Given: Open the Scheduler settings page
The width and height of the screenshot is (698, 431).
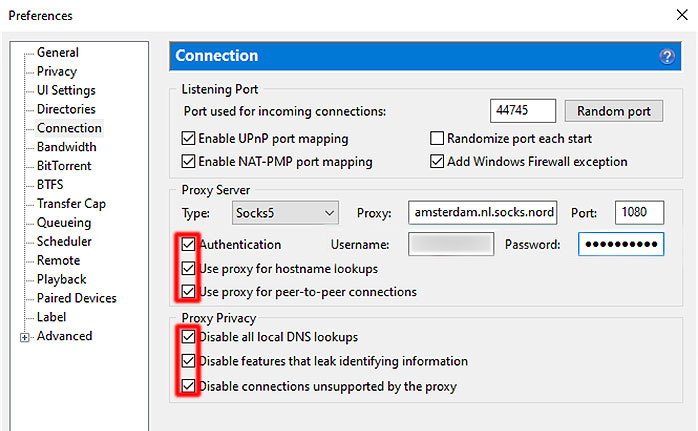Looking at the screenshot, I should (64, 242).
